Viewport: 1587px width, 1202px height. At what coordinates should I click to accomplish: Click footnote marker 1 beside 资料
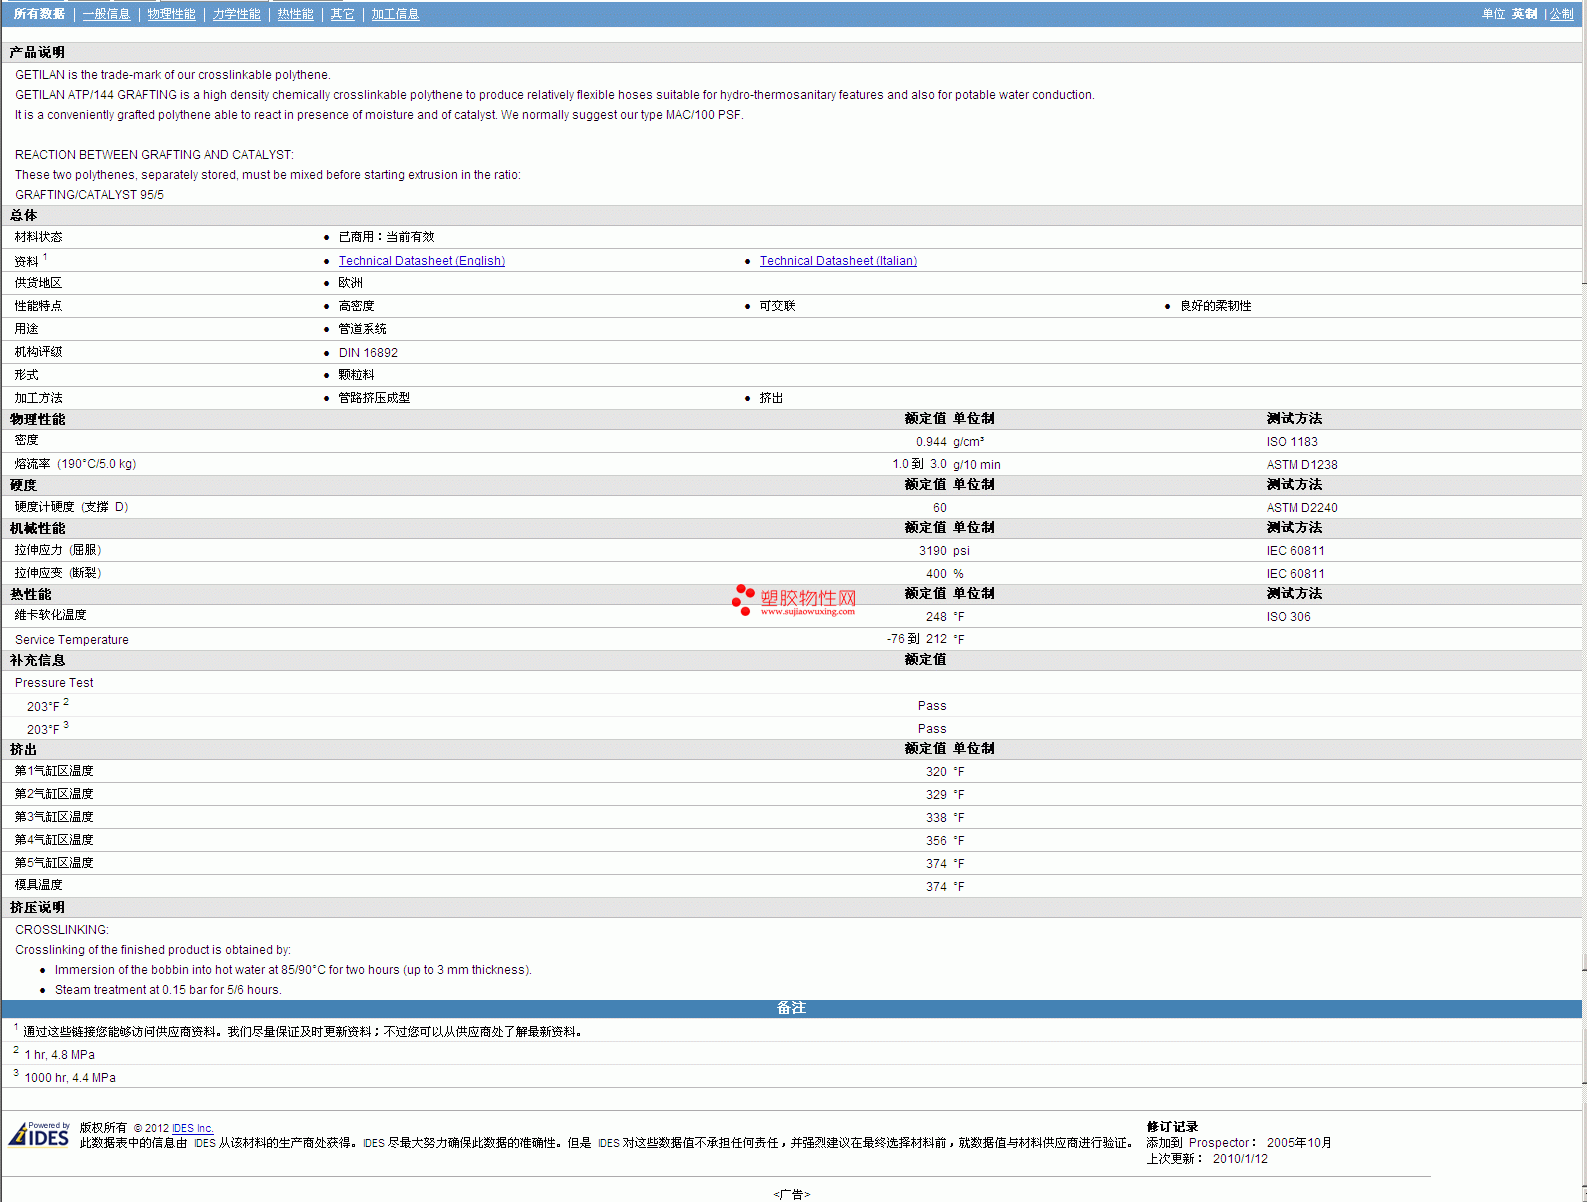click(45, 257)
